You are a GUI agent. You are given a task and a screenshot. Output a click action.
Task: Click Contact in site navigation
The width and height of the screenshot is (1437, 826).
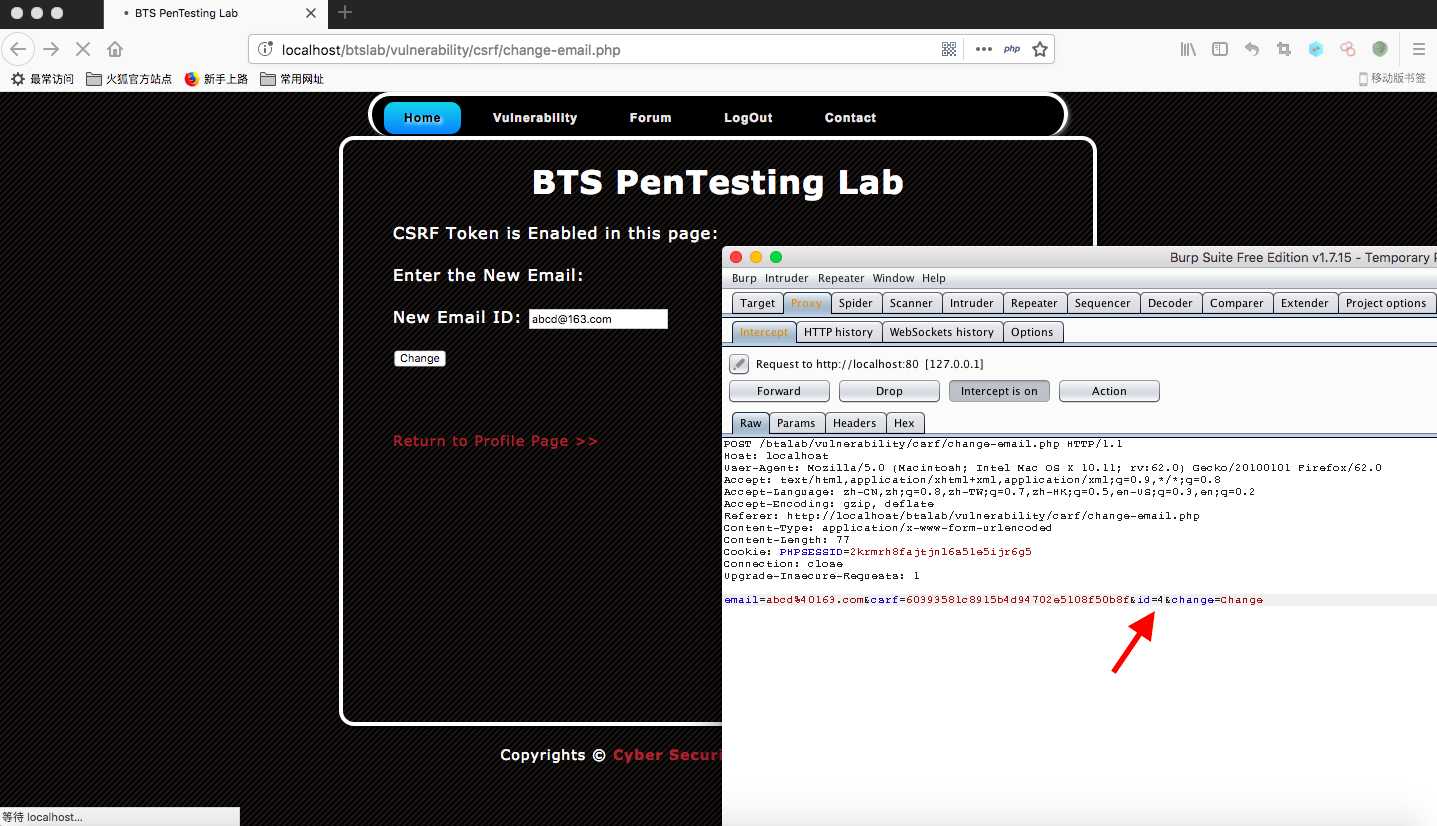pos(850,118)
